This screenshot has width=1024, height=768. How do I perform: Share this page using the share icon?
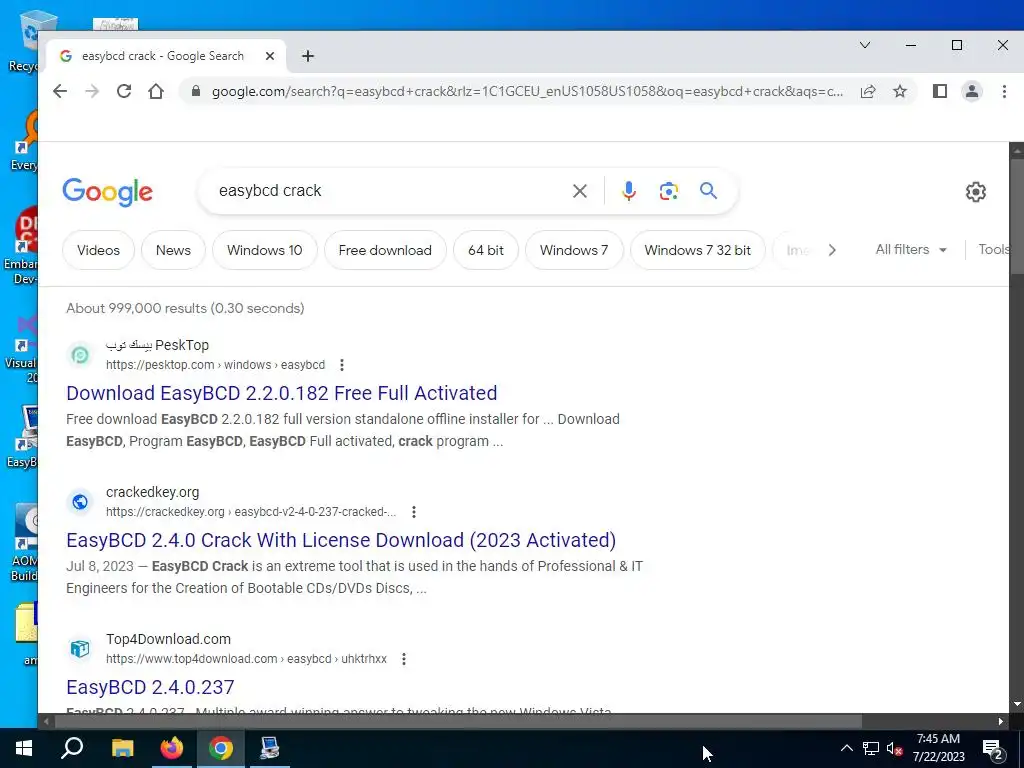[x=868, y=91]
